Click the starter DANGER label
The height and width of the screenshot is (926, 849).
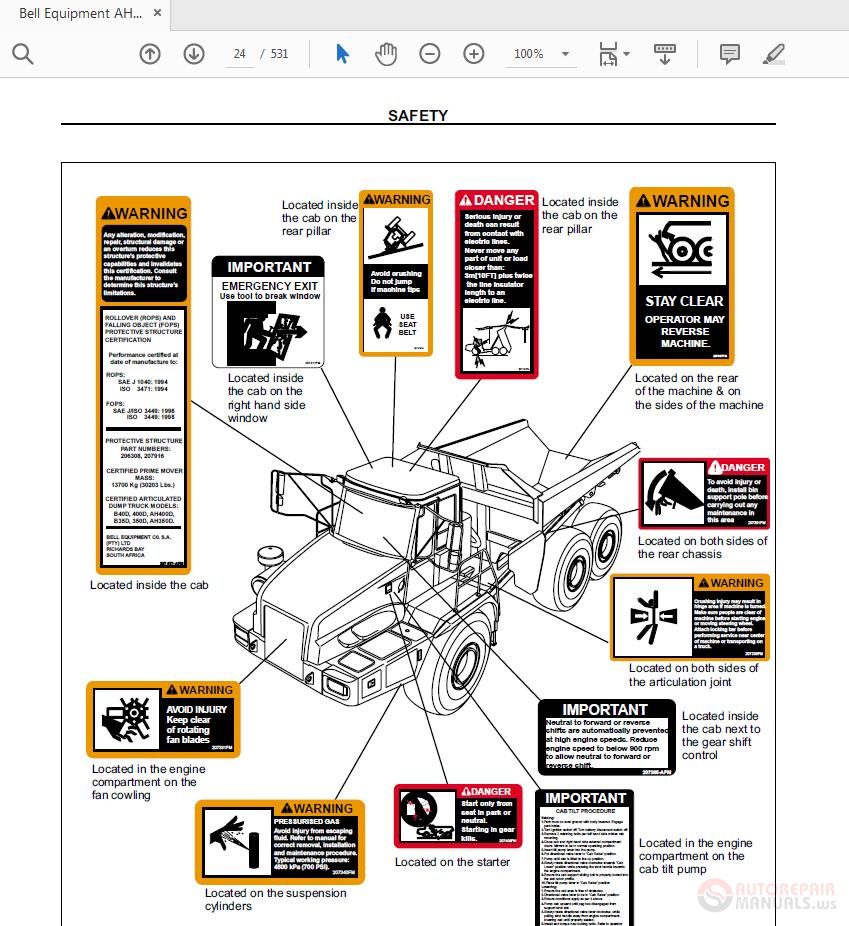(x=458, y=816)
